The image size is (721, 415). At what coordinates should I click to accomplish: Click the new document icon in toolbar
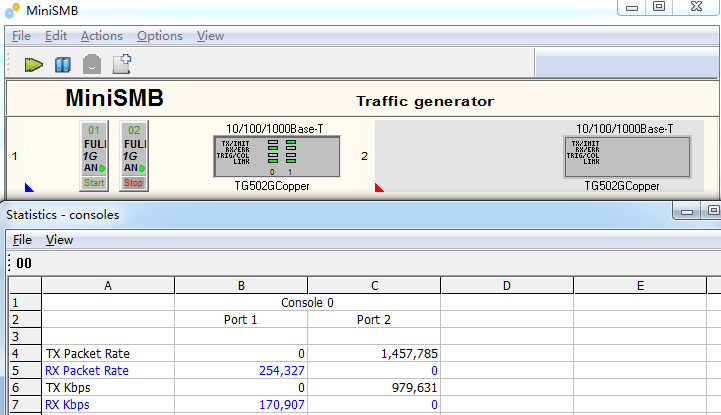point(122,64)
